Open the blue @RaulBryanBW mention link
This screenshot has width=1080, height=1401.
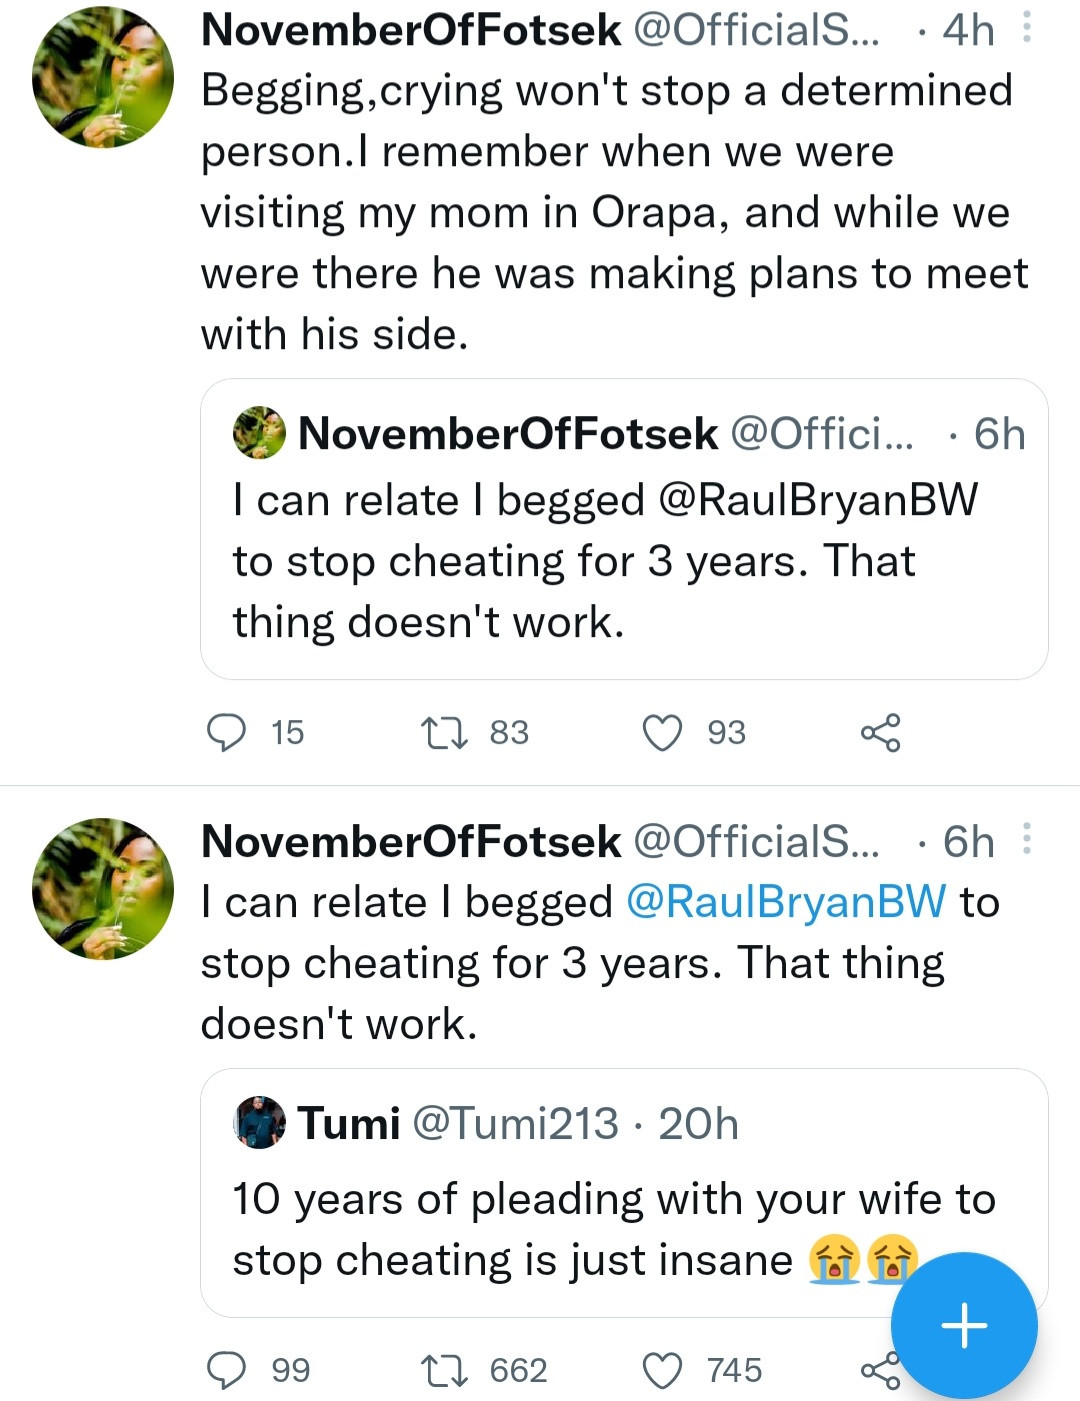[x=785, y=902]
